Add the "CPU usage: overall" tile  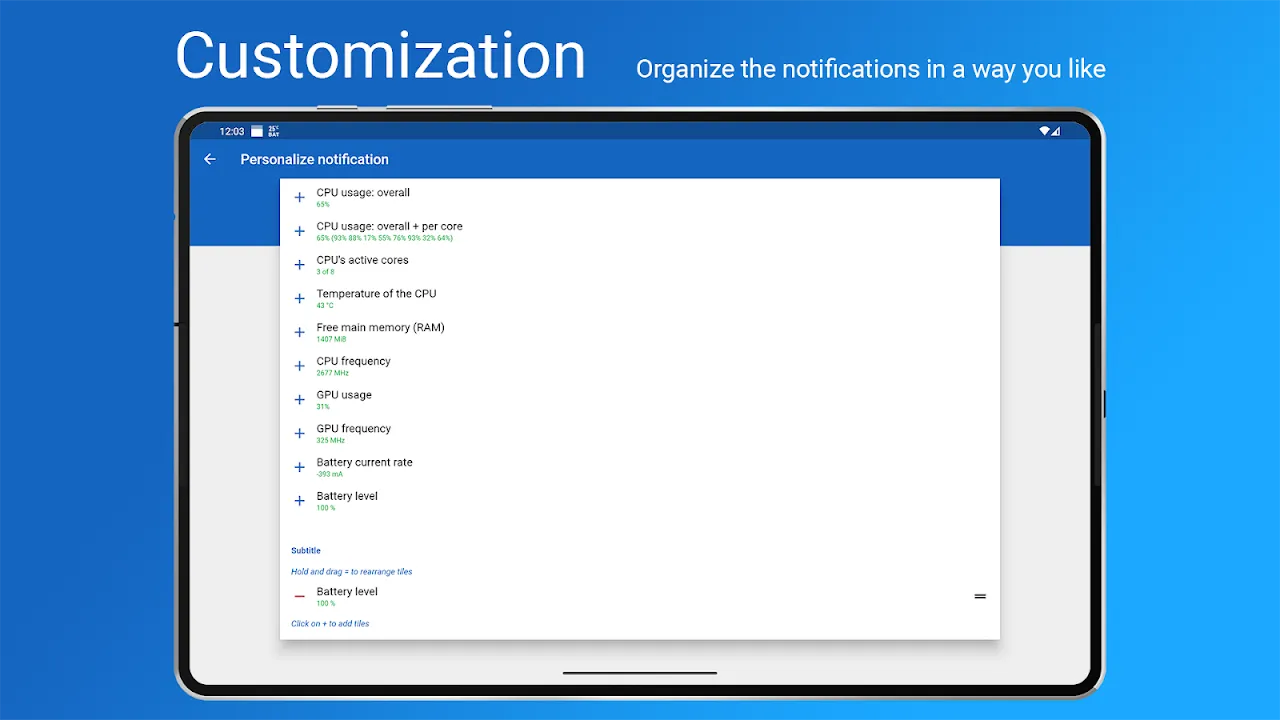coord(299,197)
